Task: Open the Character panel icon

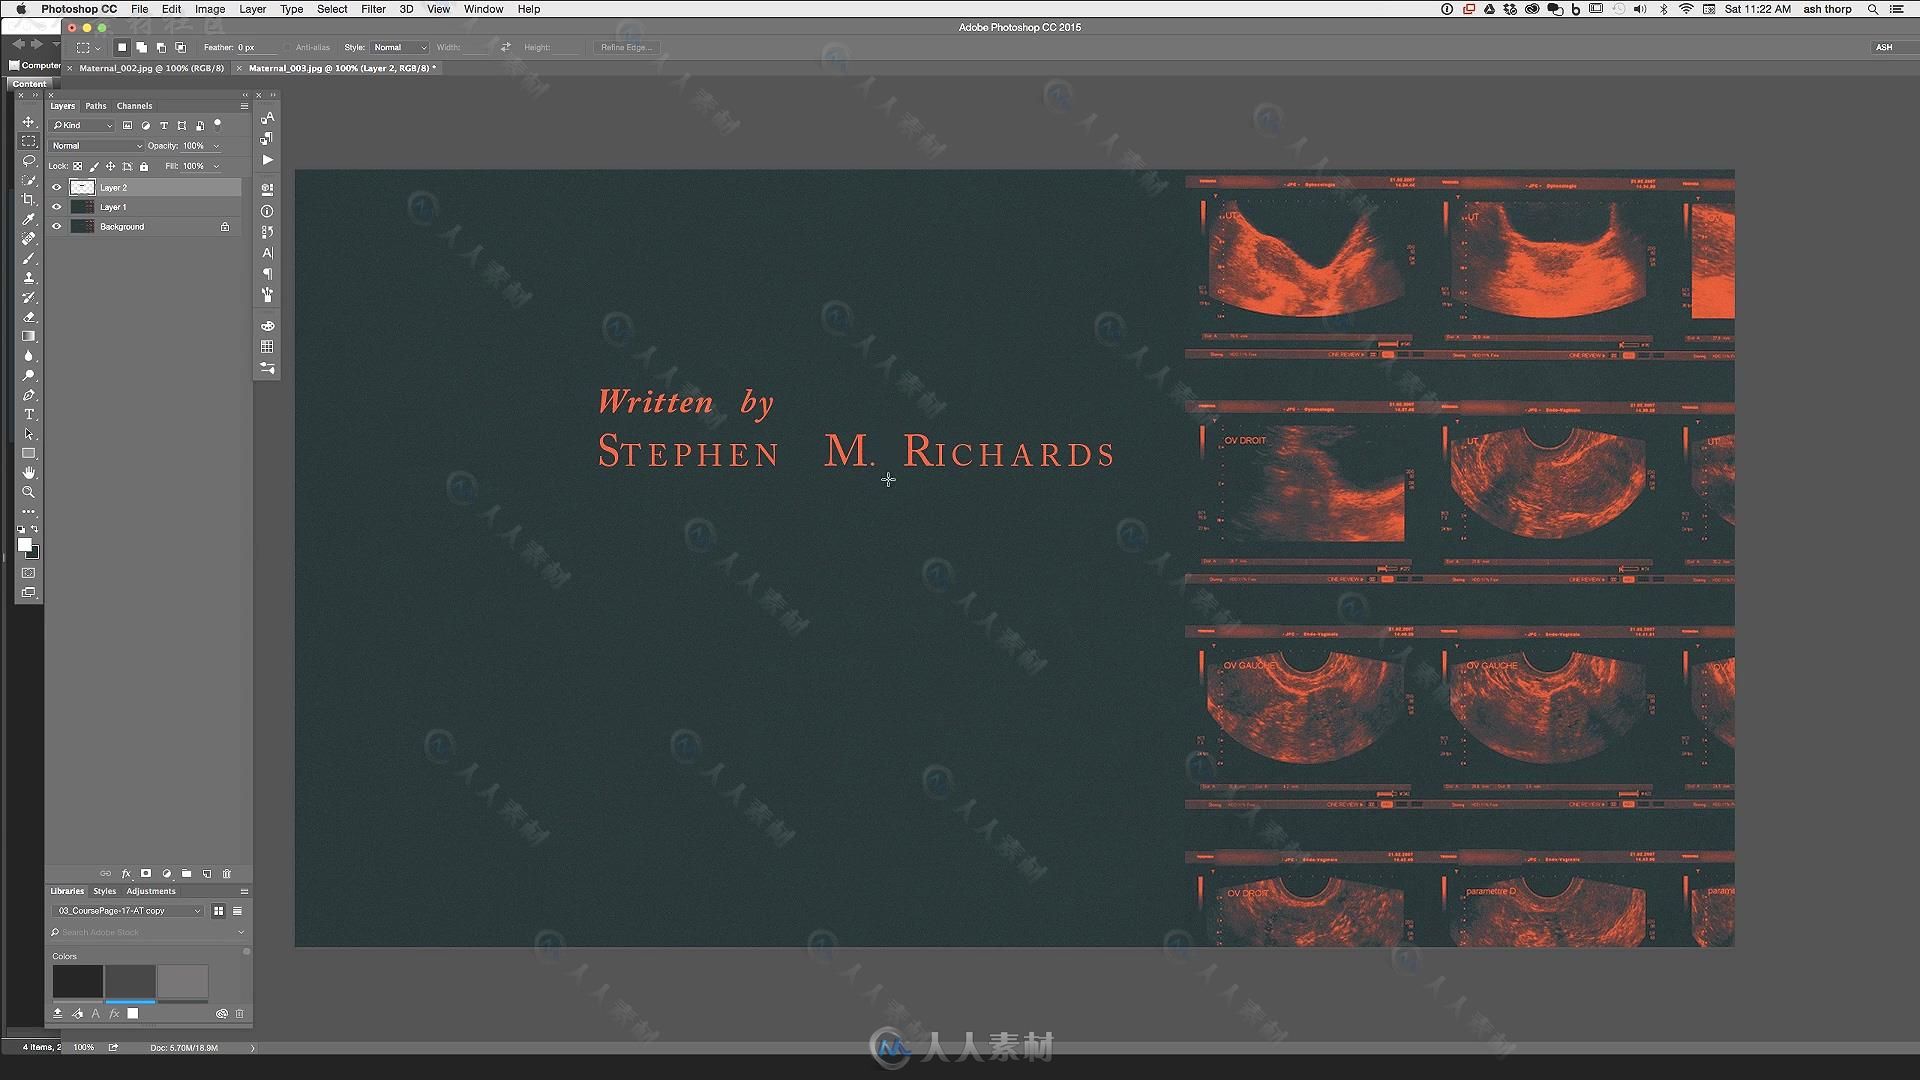Action: click(x=267, y=253)
